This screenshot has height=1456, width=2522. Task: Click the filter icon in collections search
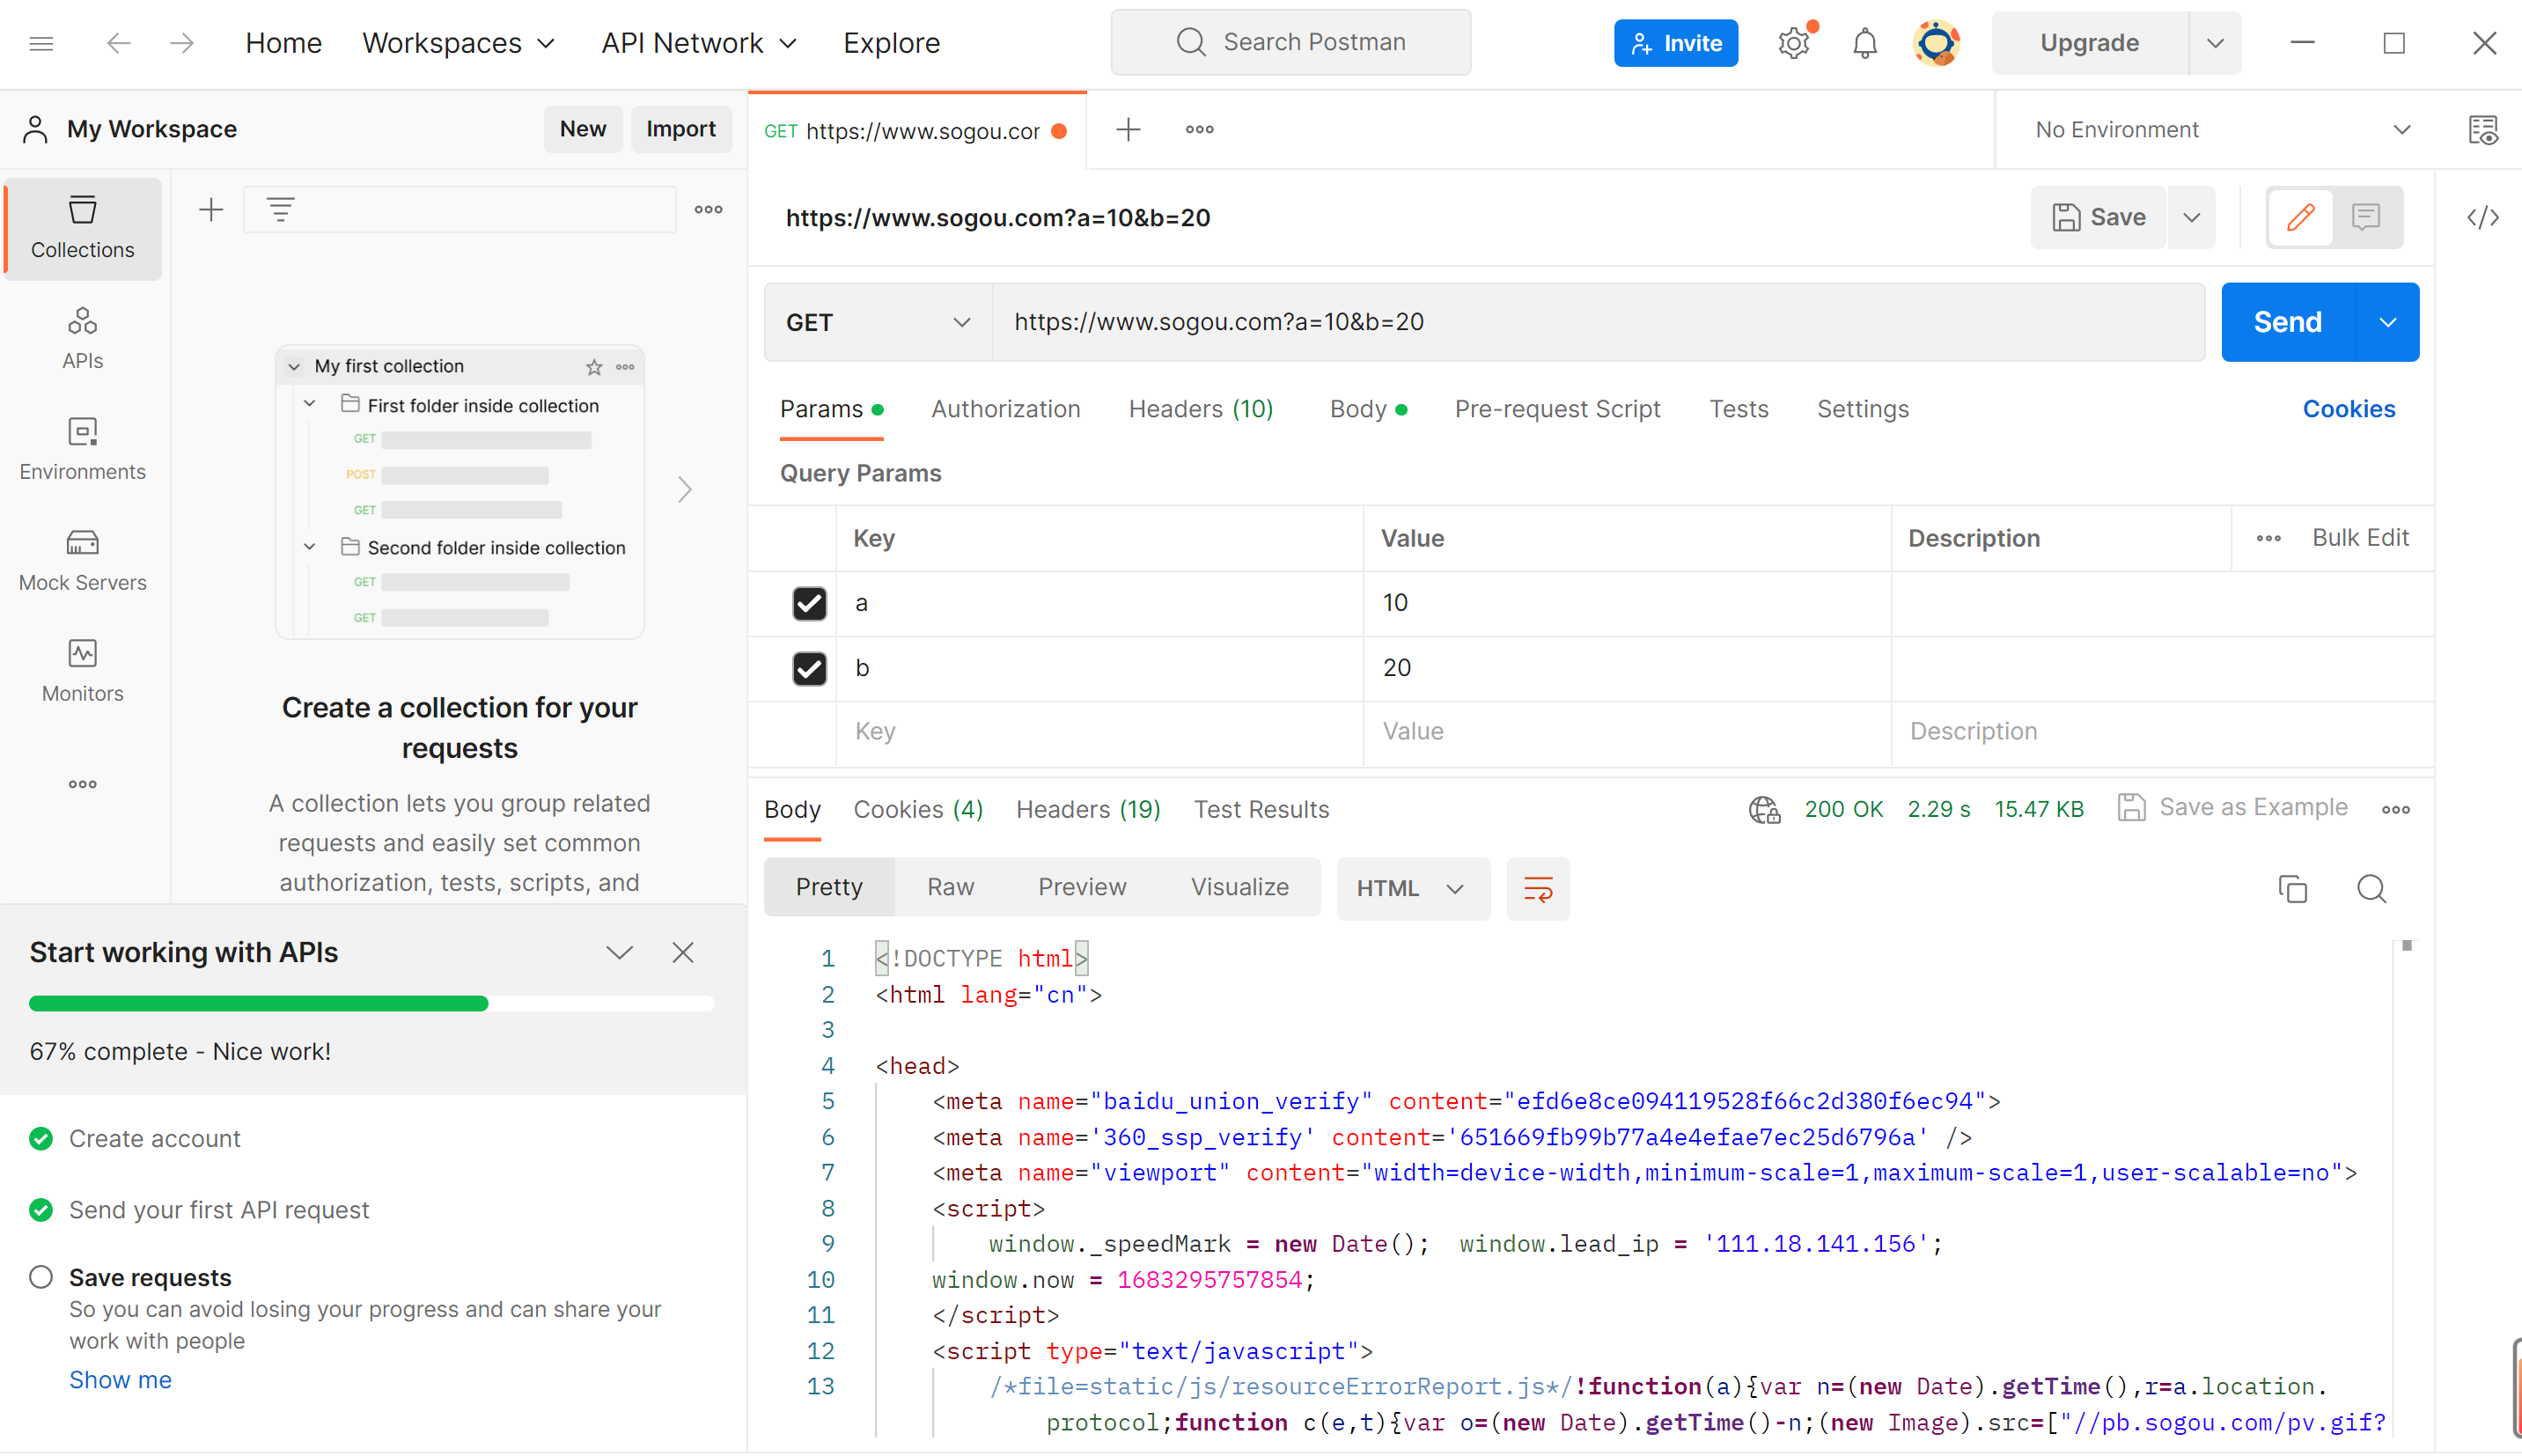(x=281, y=210)
